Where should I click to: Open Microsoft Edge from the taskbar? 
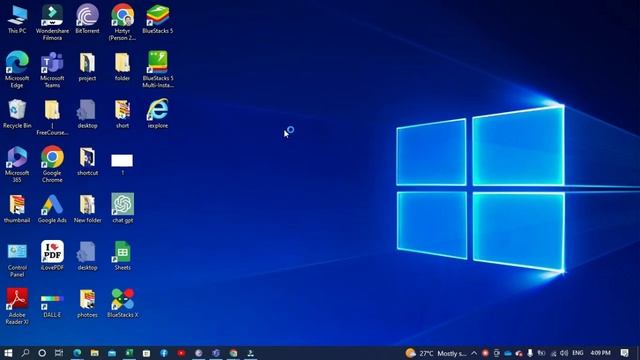[x=77, y=353]
